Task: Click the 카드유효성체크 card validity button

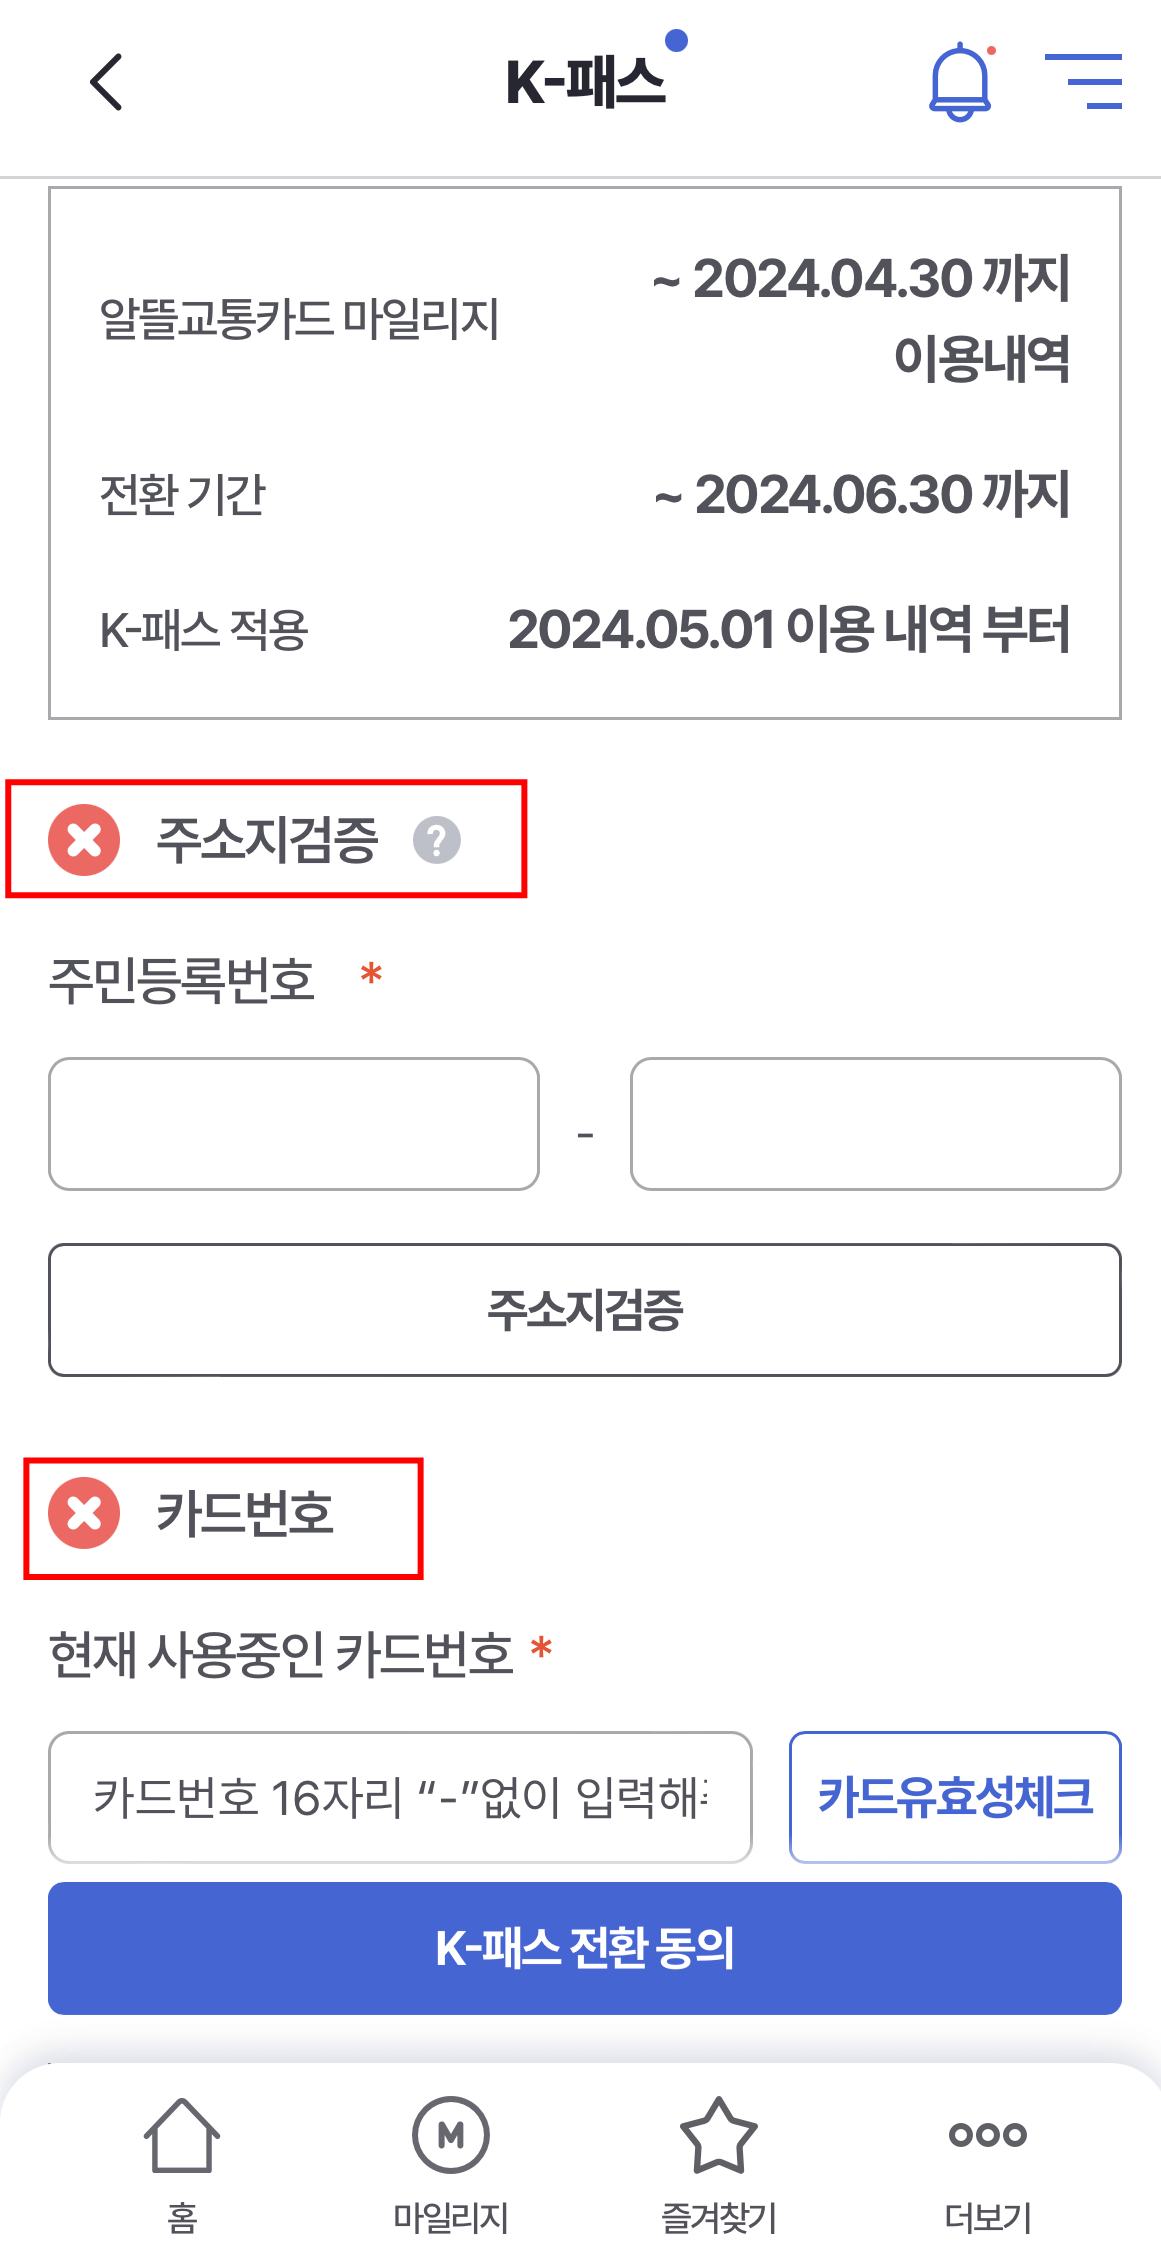Action: [x=954, y=1795]
